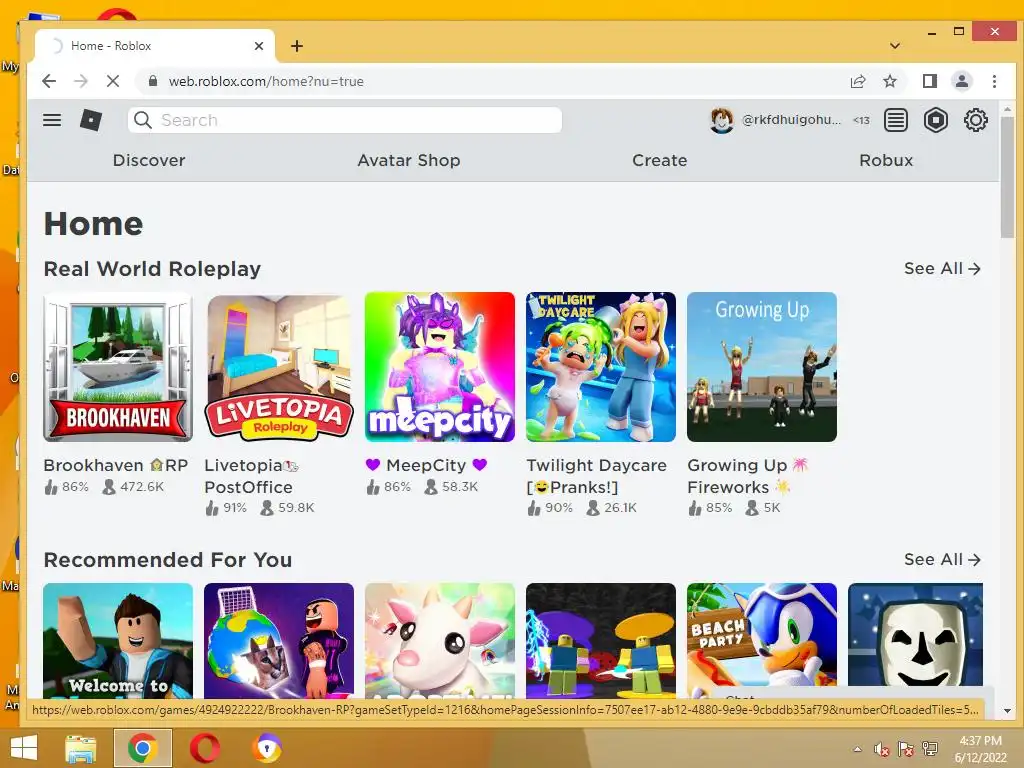Open the yellow noob characters thumbnail
Screen dimensions: 1024x768
pyautogui.click(x=601, y=641)
